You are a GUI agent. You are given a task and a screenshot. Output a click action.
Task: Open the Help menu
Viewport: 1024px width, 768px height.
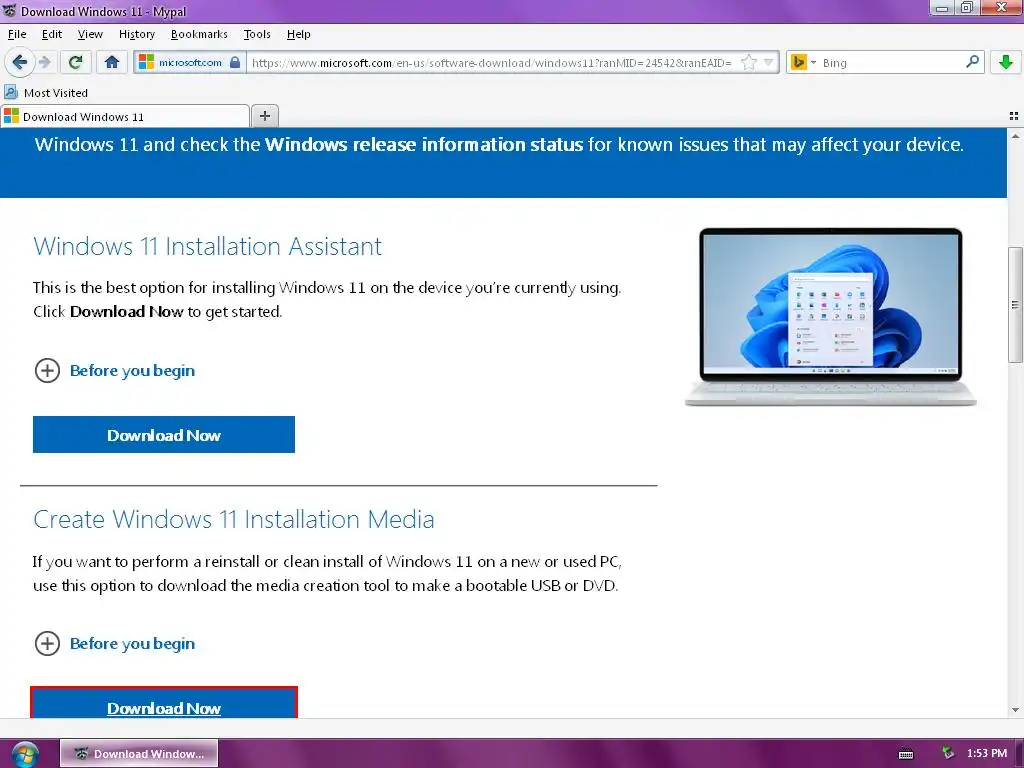click(x=298, y=34)
